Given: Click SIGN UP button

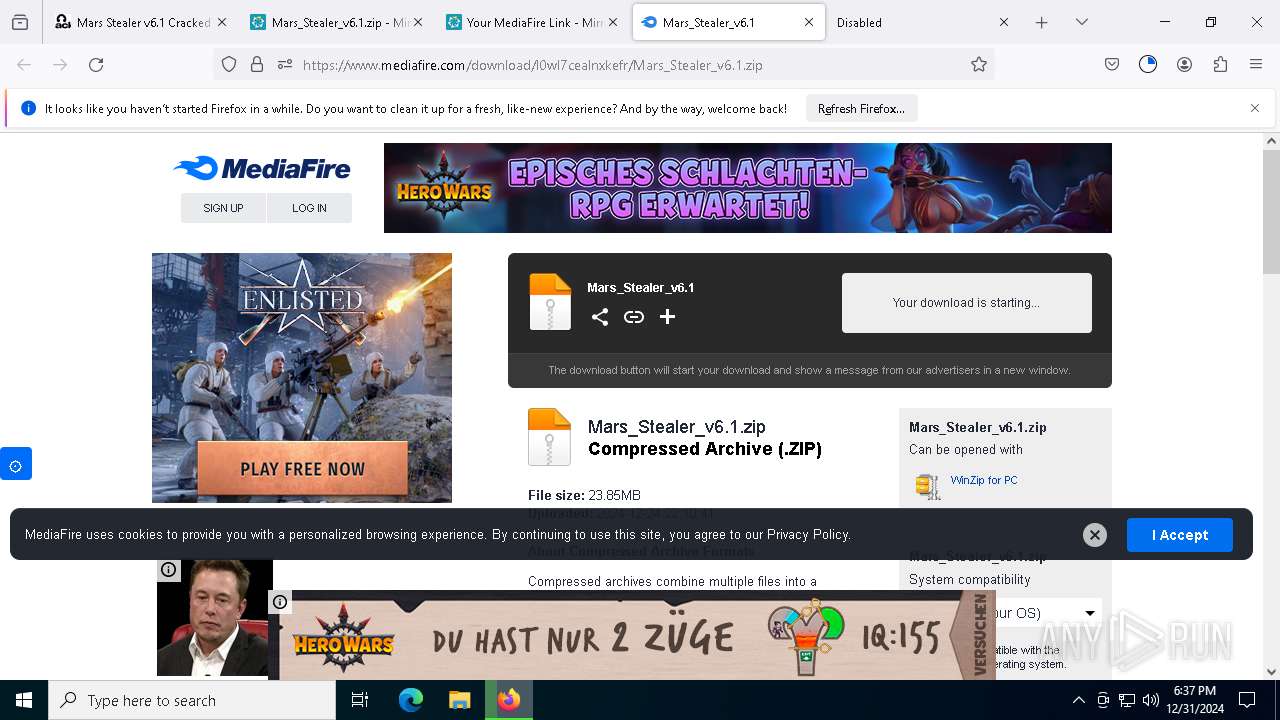Looking at the screenshot, I should point(223,208).
